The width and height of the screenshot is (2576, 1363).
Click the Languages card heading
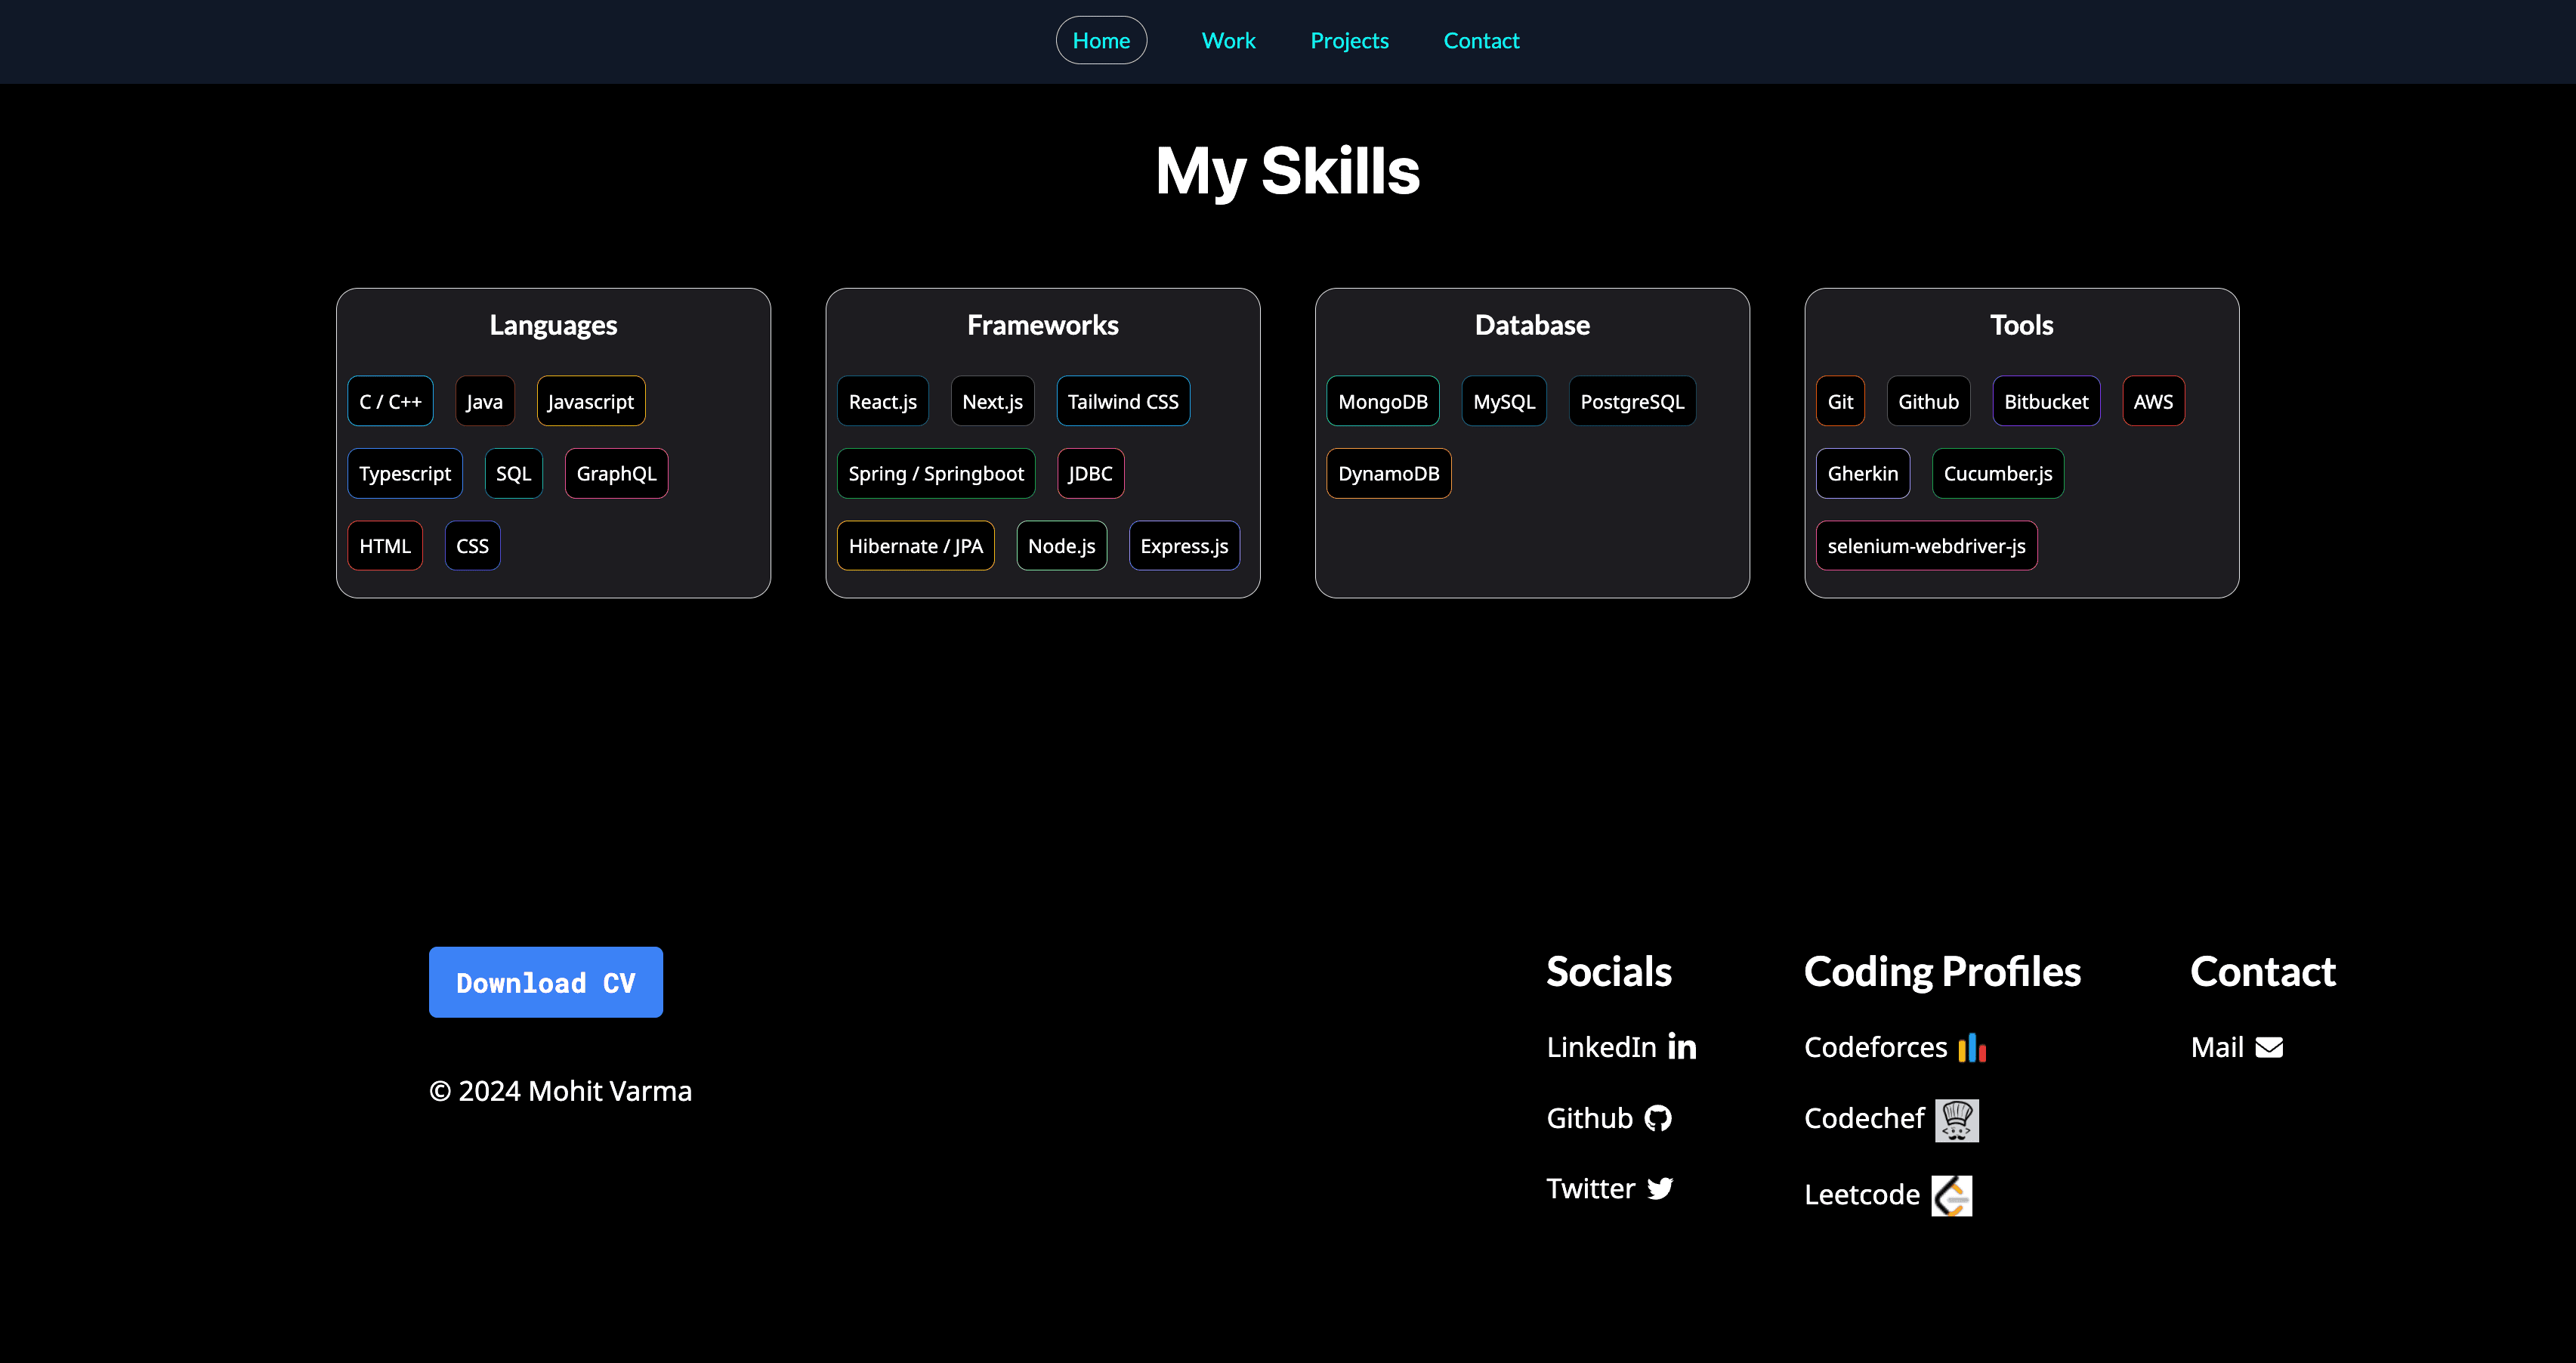pos(553,325)
